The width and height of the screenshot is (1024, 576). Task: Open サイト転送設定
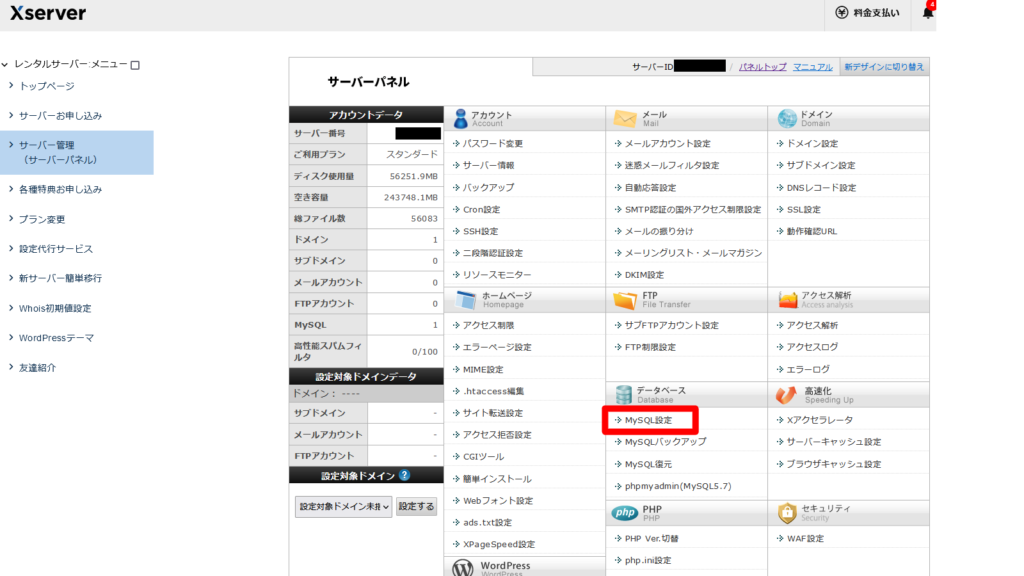pos(492,413)
